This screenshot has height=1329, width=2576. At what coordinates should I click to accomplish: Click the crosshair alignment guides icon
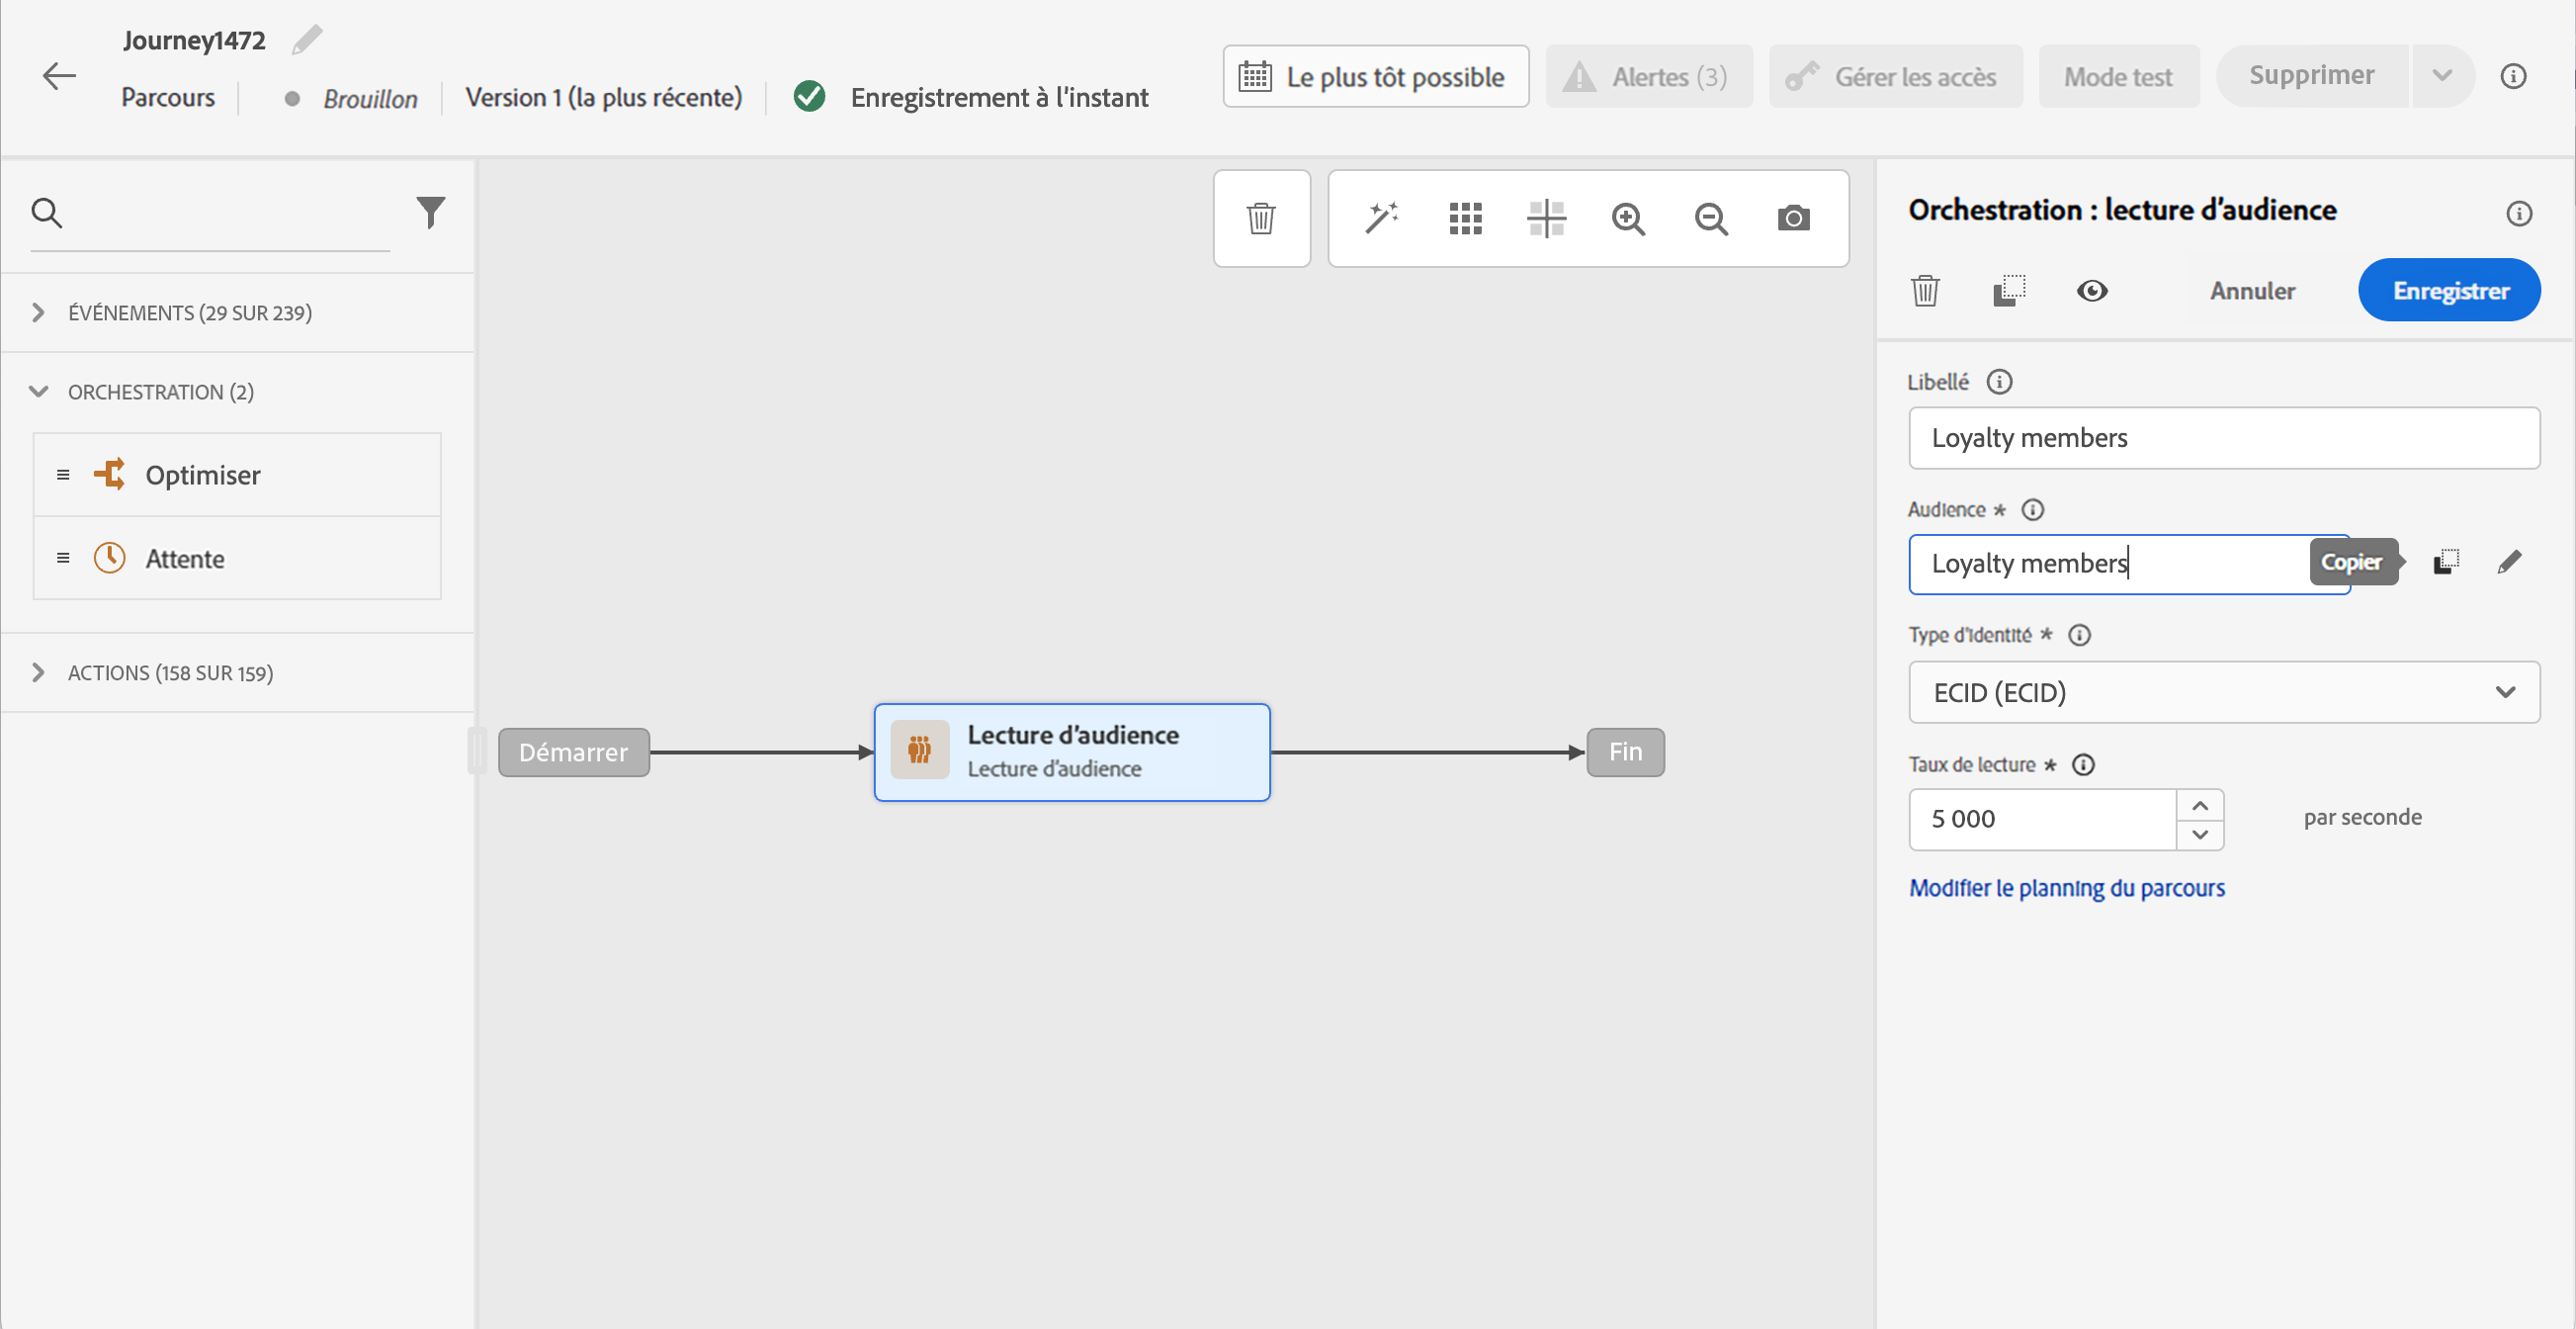(1546, 218)
